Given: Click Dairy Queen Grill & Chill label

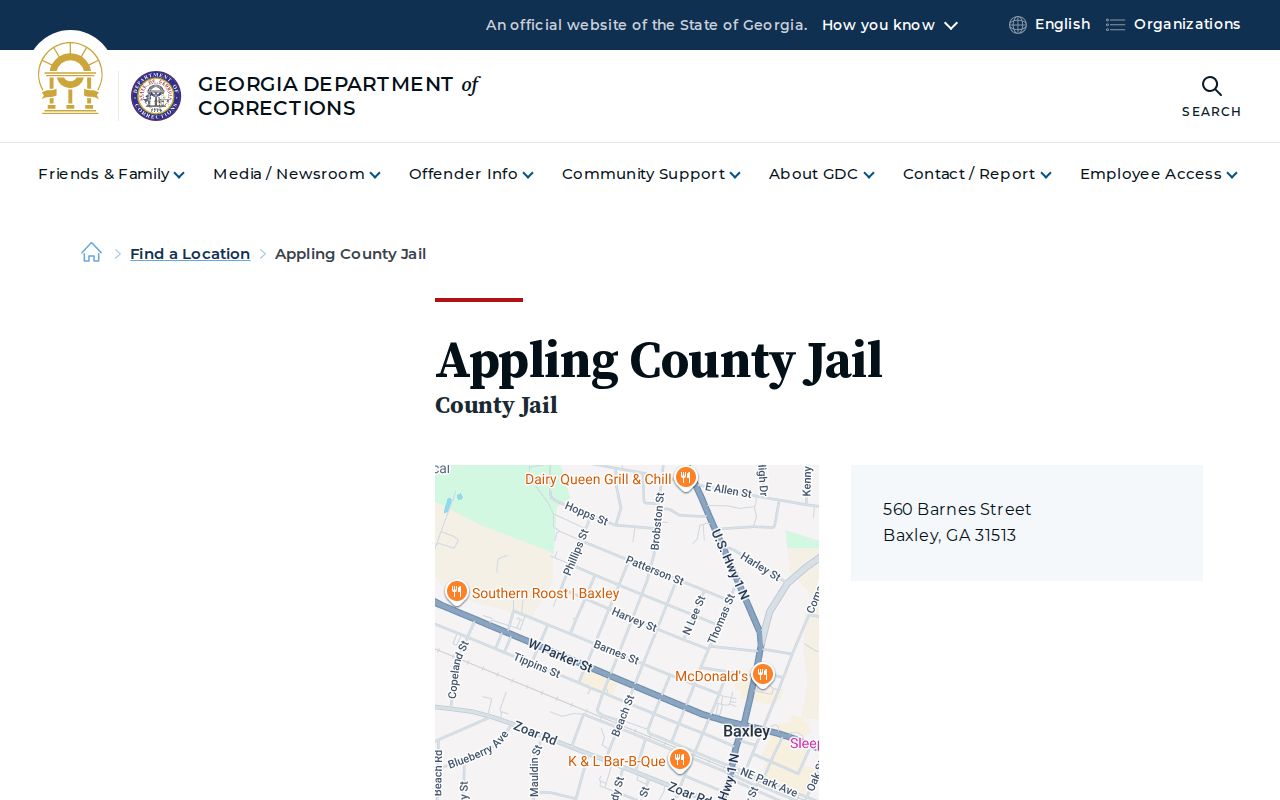Looking at the screenshot, I should tap(598, 479).
